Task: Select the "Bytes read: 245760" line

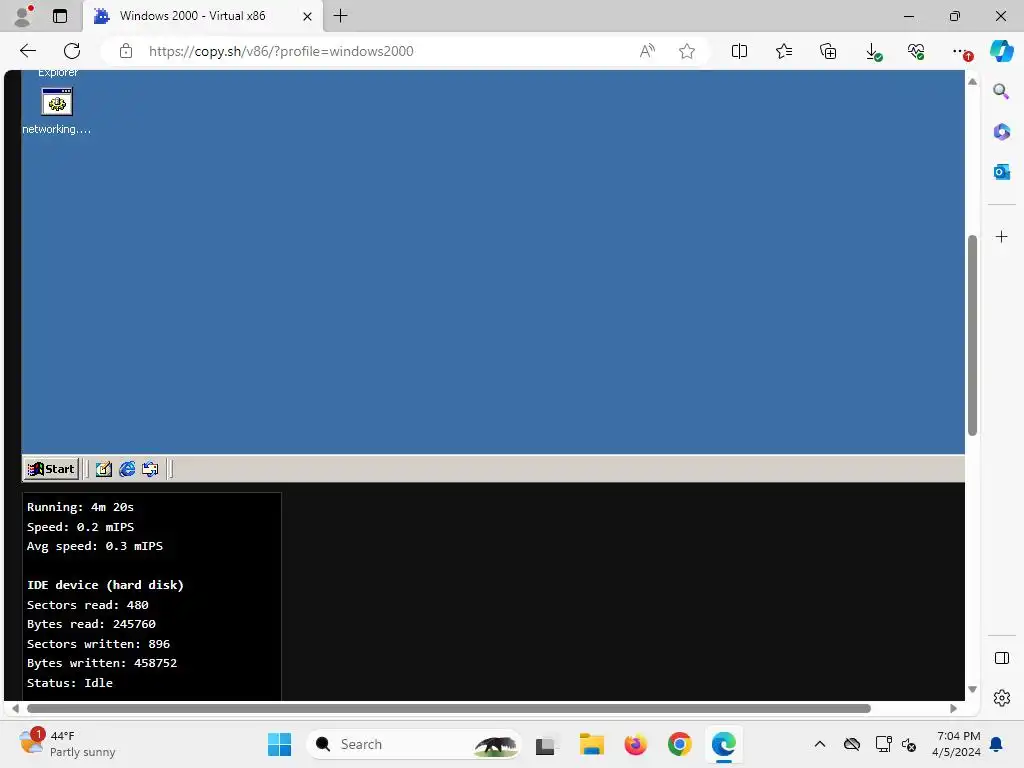Action: click(91, 624)
